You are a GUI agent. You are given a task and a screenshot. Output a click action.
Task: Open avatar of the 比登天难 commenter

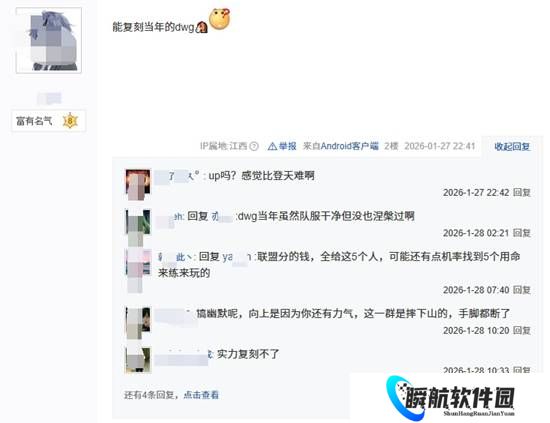click(138, 184)
